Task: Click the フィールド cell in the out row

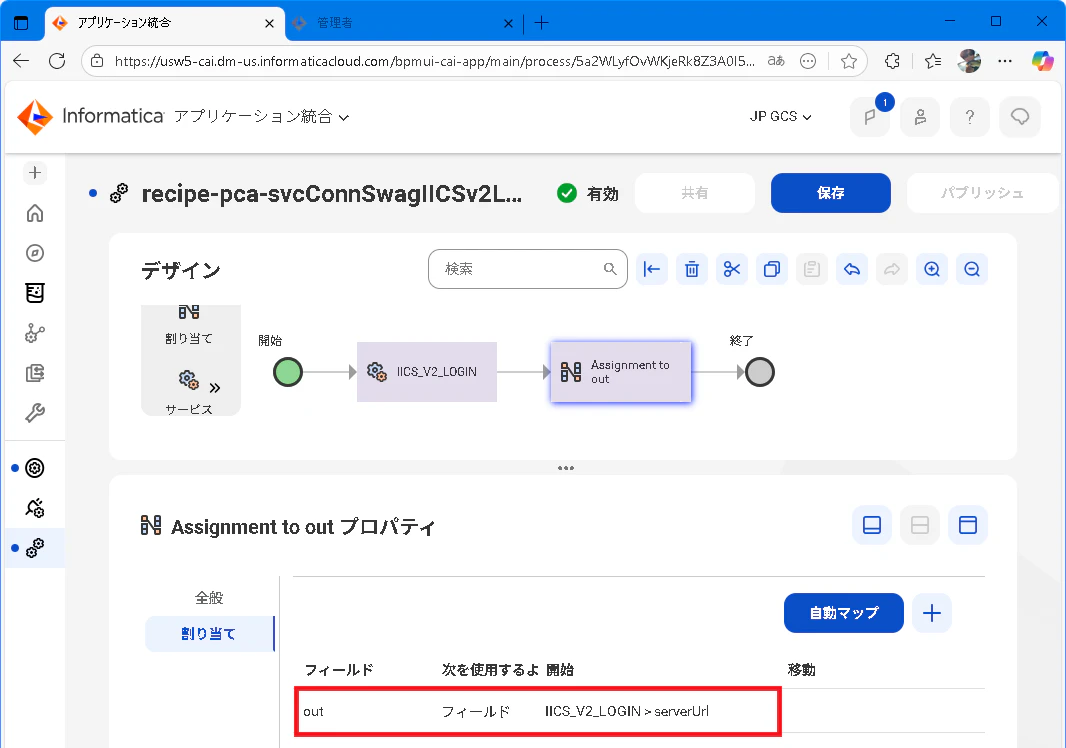Action: point(476,711)
